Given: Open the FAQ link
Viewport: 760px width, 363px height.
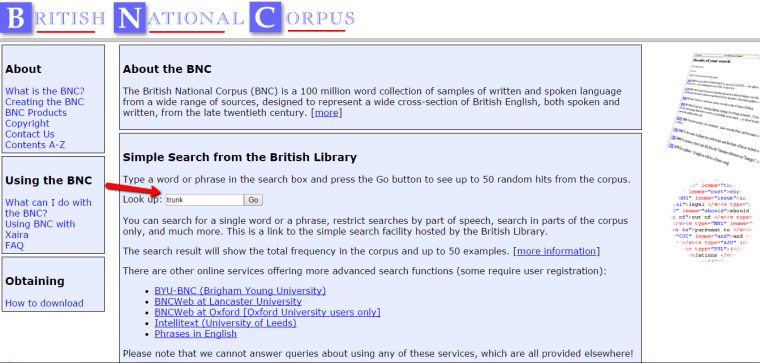Looking at the screenshot, I should click(15, 246).
